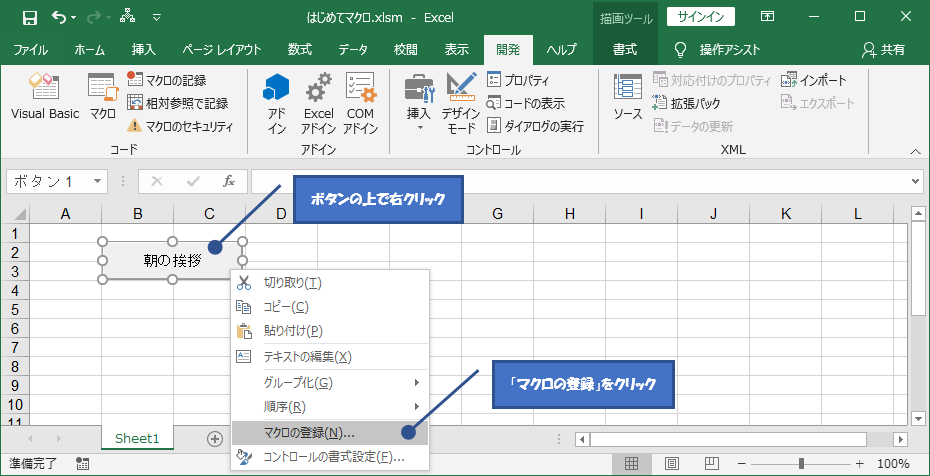The image size is (930, 476).
Task: Choose 切り取り(T) from the context menu
Action: click(329, 283)
